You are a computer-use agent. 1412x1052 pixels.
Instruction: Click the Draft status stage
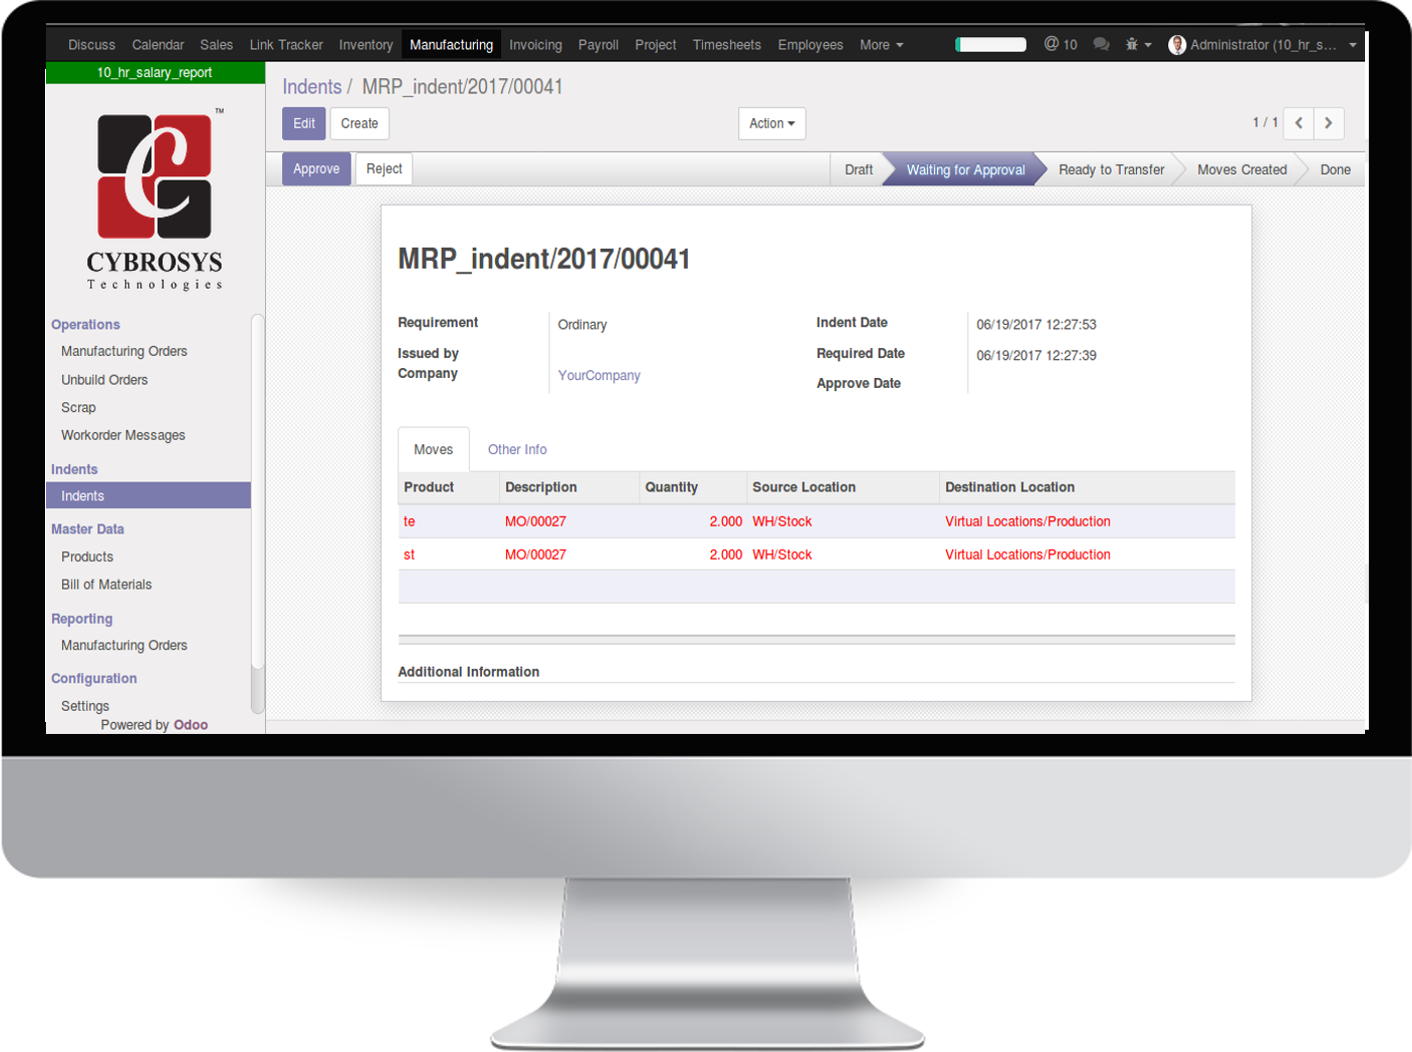point(858,170)
